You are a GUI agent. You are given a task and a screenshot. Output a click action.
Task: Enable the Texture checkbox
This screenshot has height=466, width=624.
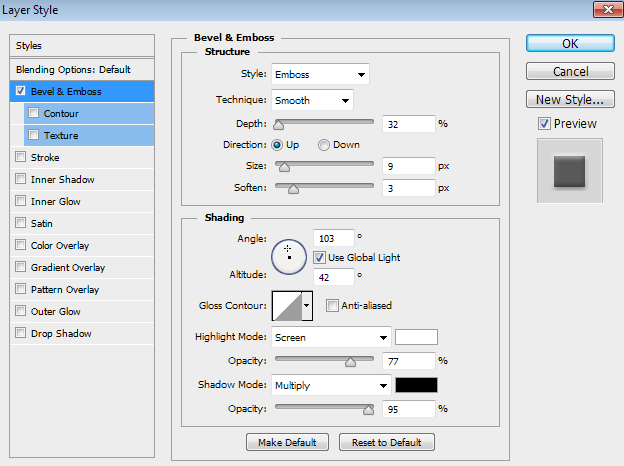point(33,135)
